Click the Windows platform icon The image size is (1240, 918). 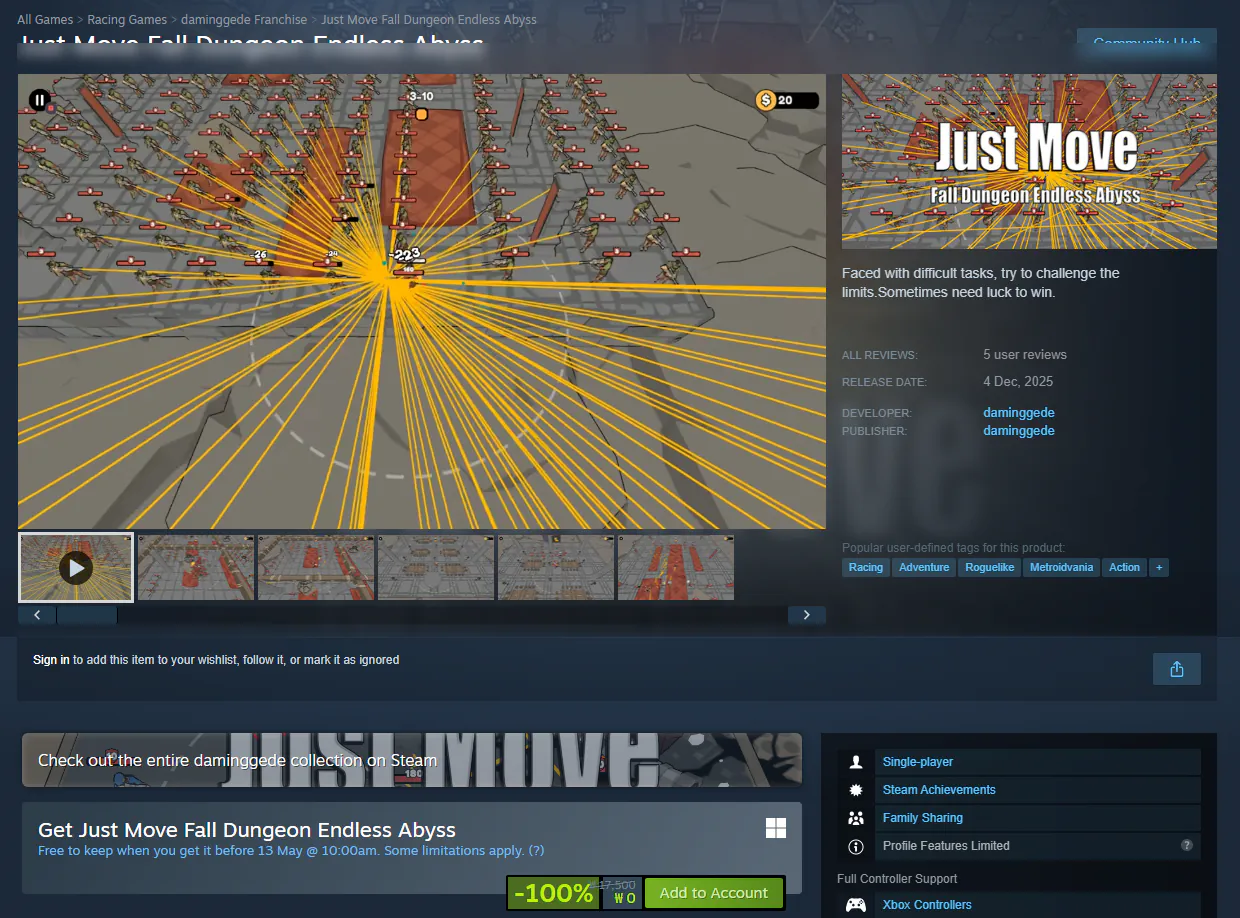click(x=775, y=828)
